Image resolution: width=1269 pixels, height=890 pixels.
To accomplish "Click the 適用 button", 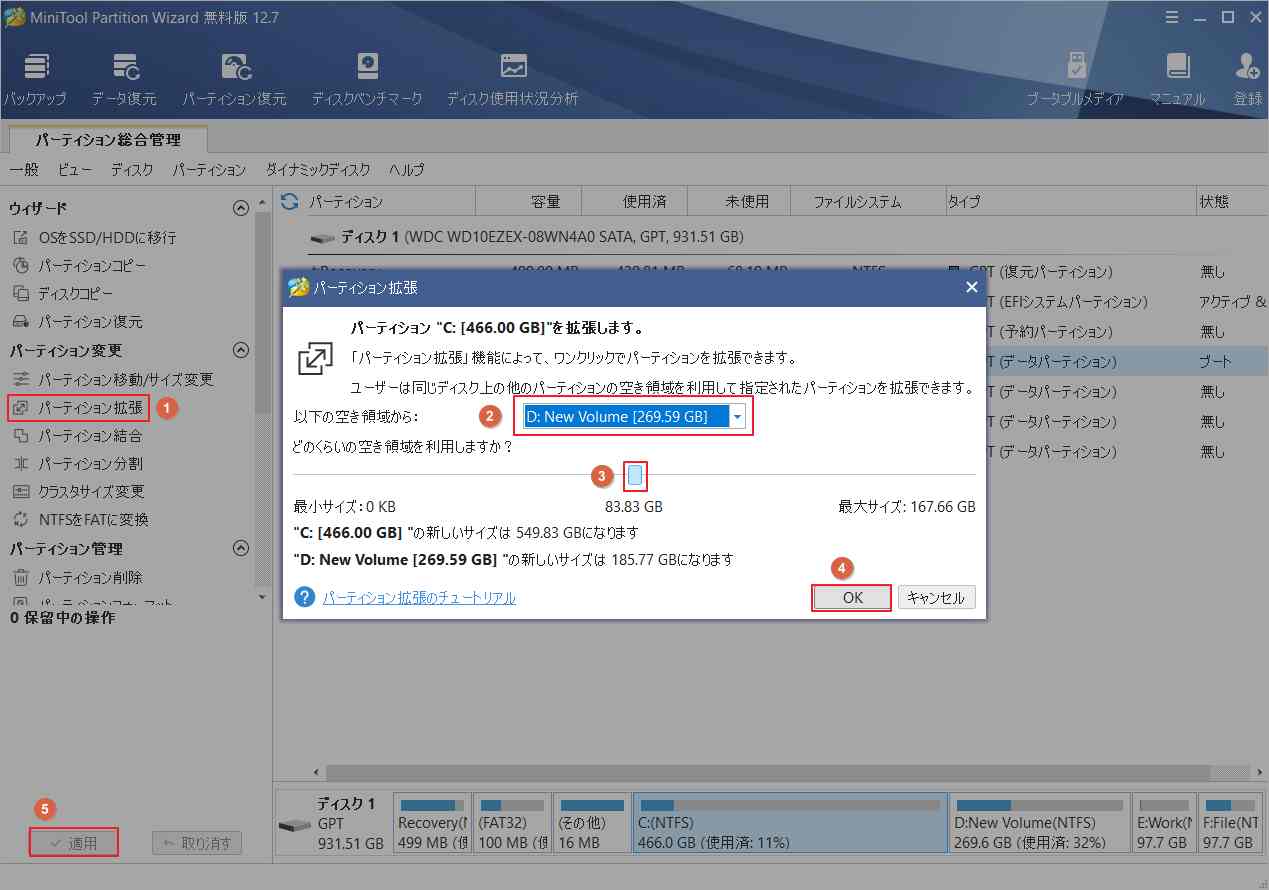I will pyautogui.click(x=74, y=842).
